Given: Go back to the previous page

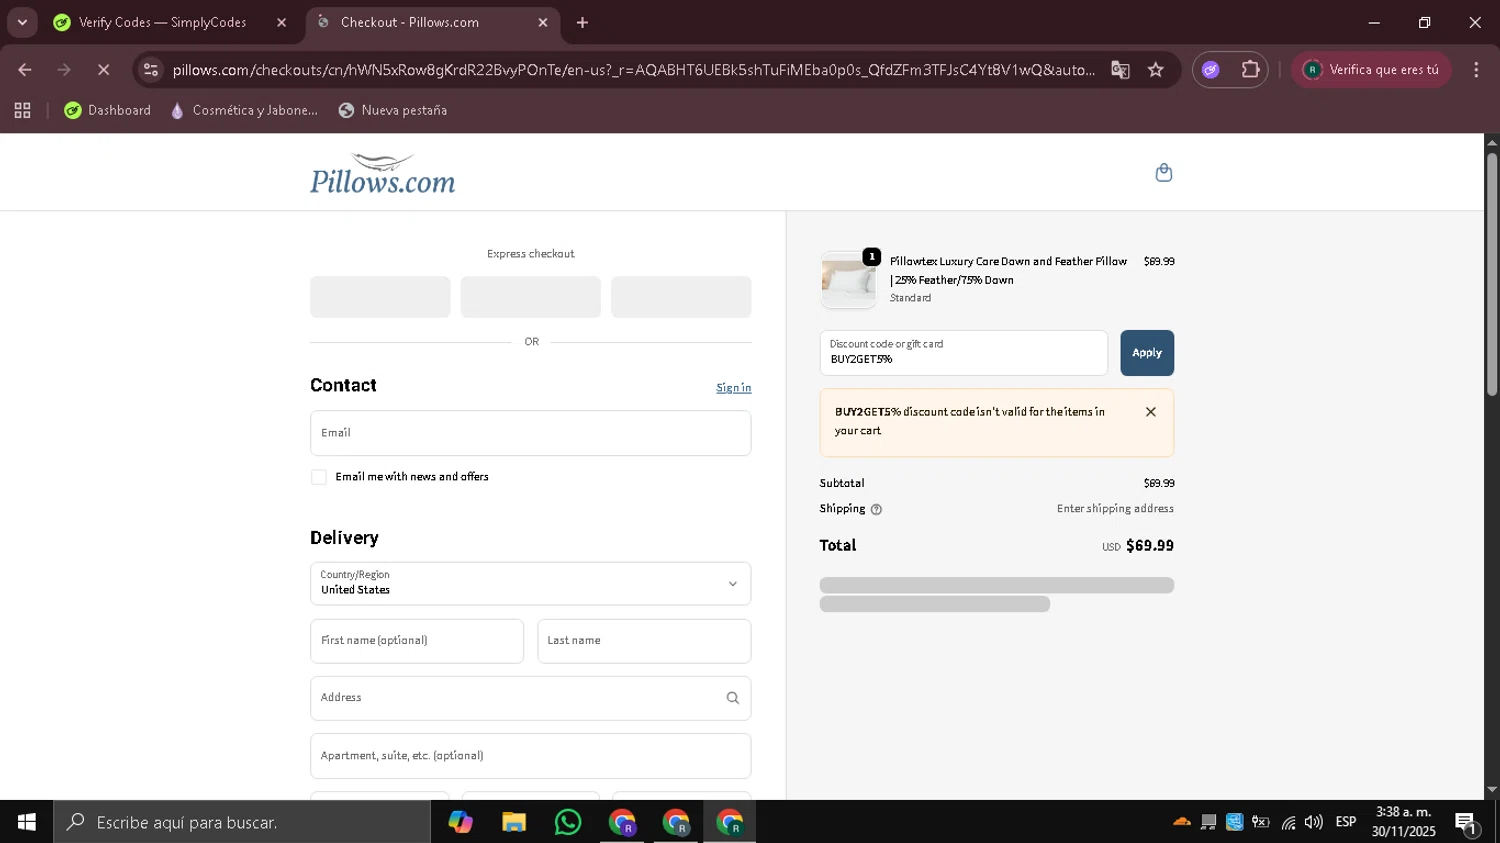Looking at the screenshot, I should (25, 70).
